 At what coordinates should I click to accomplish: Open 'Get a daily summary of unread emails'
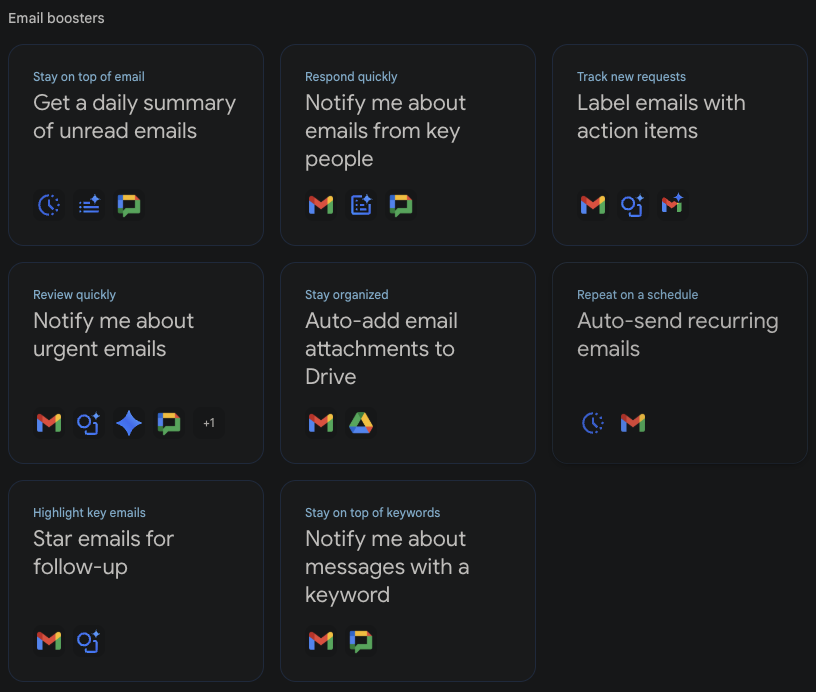(x=135, y=117)
